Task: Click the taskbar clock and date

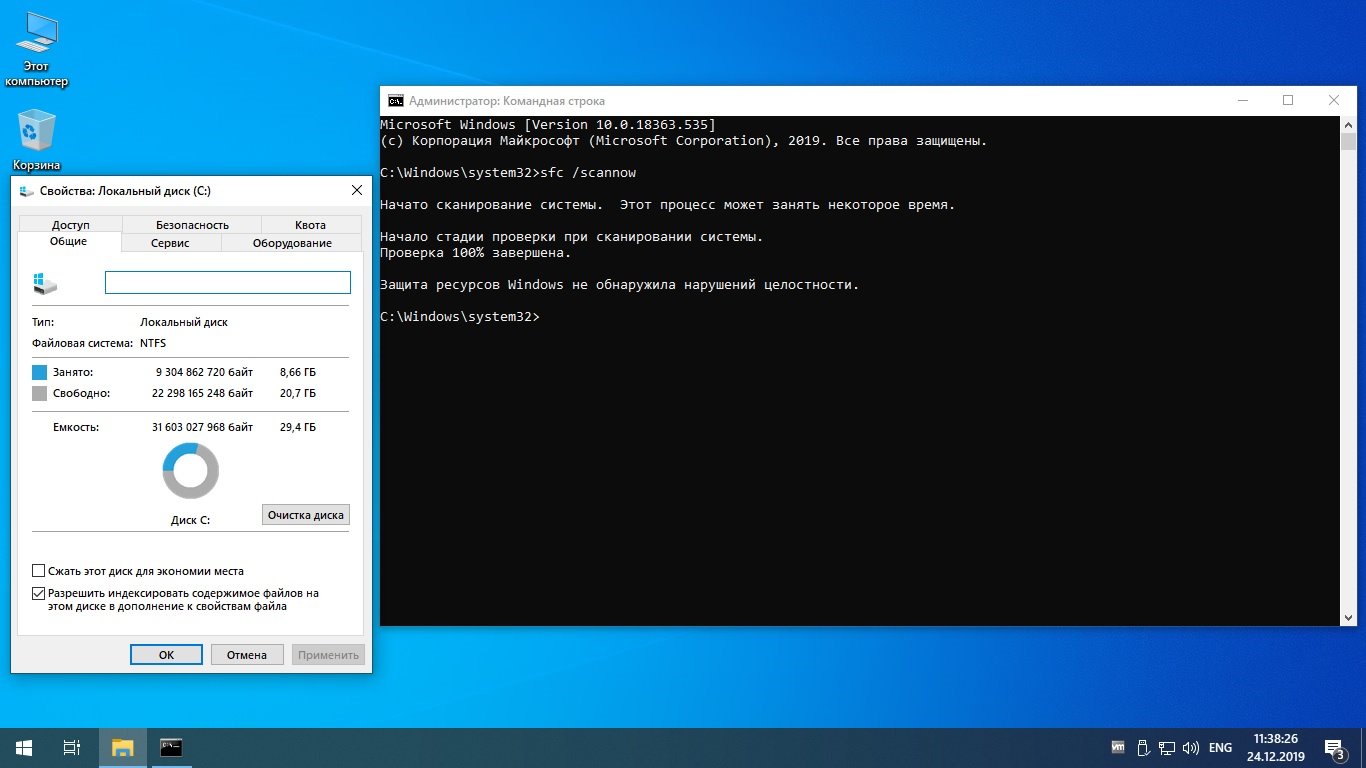Action: pos(1275,747)
